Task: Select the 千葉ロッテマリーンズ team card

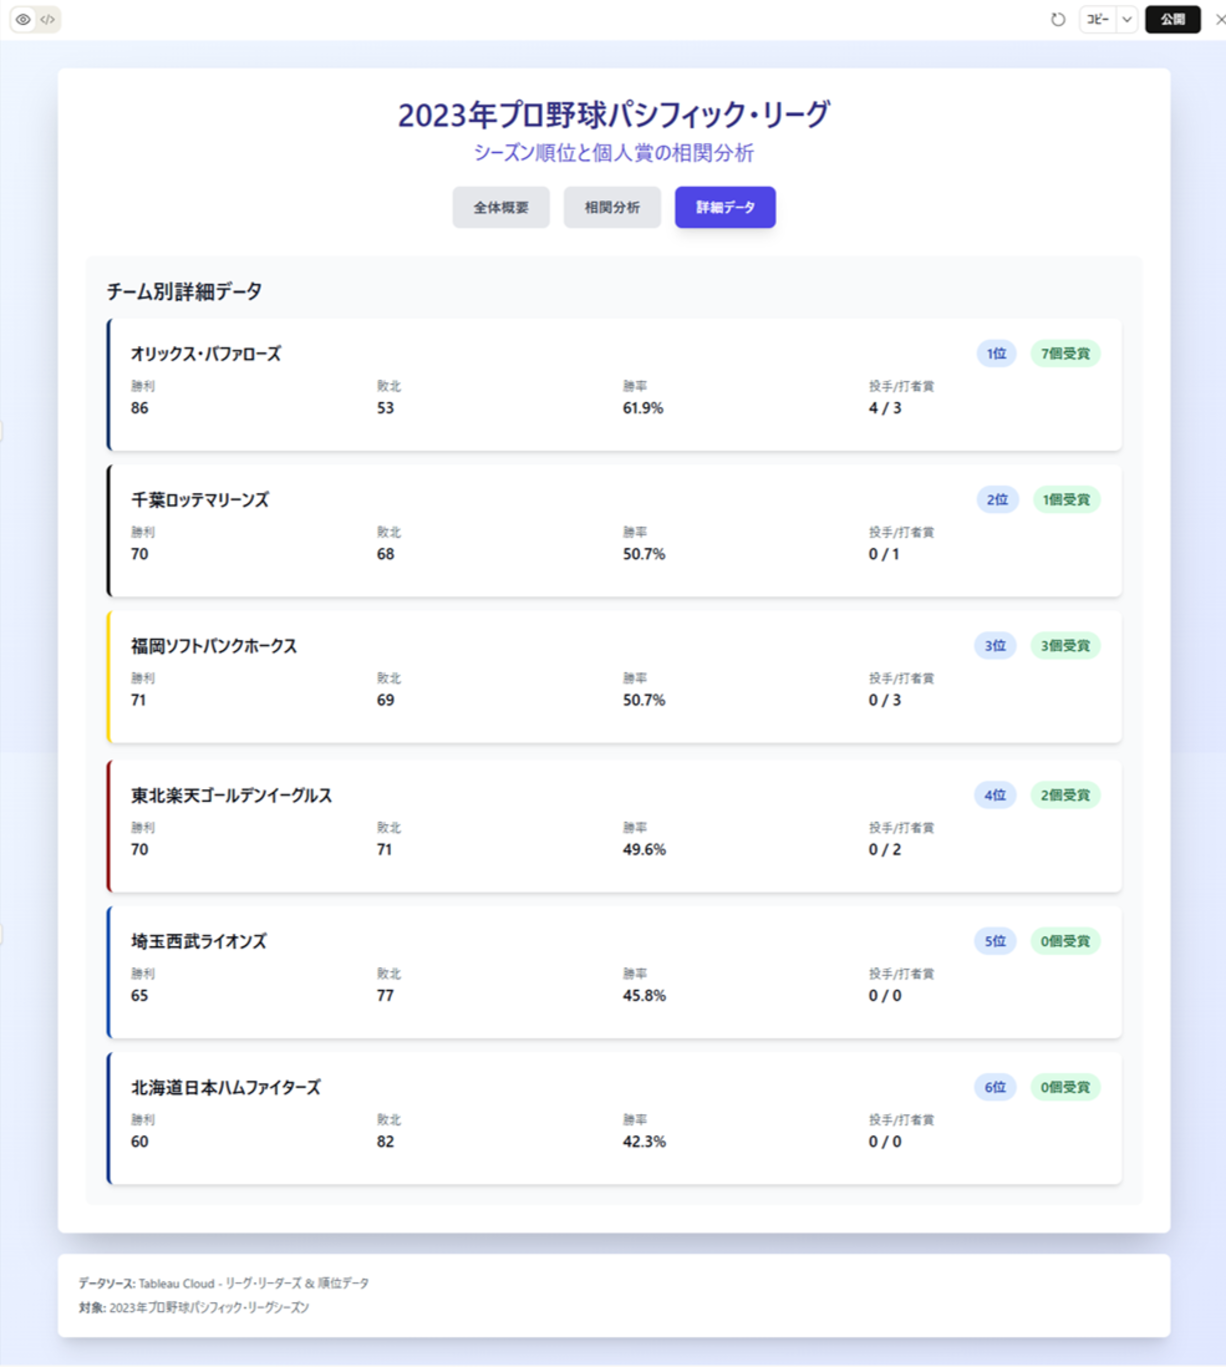Action: click(x=613, y=530)
